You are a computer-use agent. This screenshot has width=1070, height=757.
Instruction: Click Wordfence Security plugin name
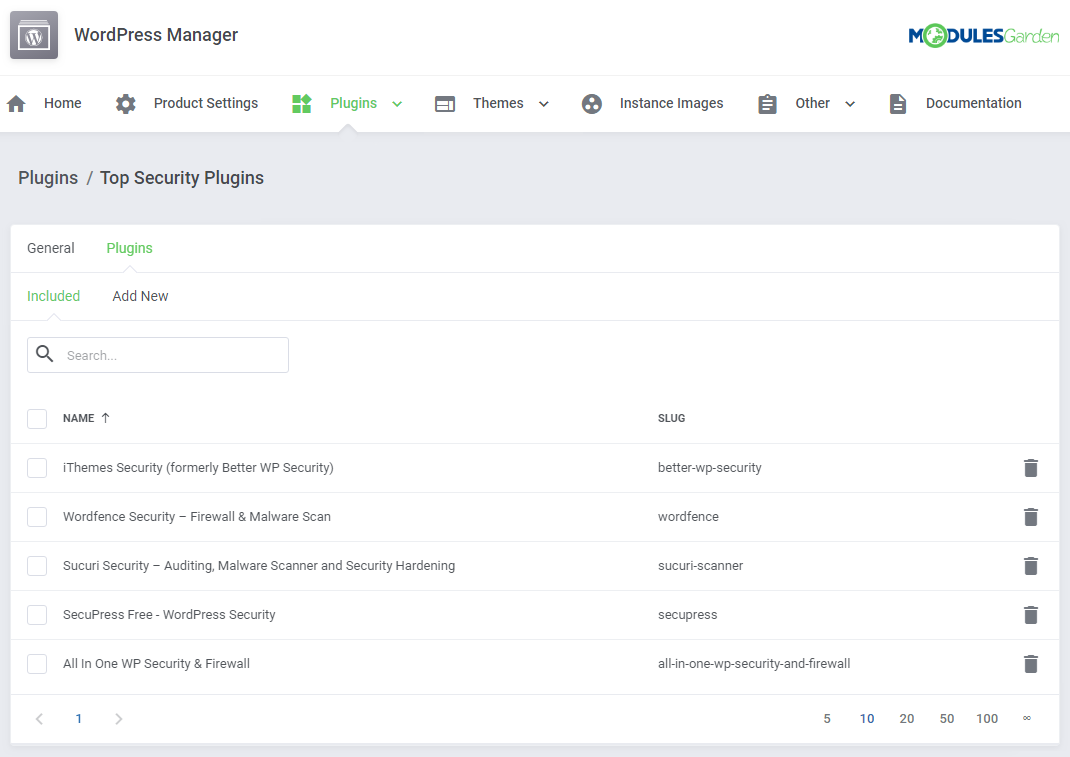197,517
